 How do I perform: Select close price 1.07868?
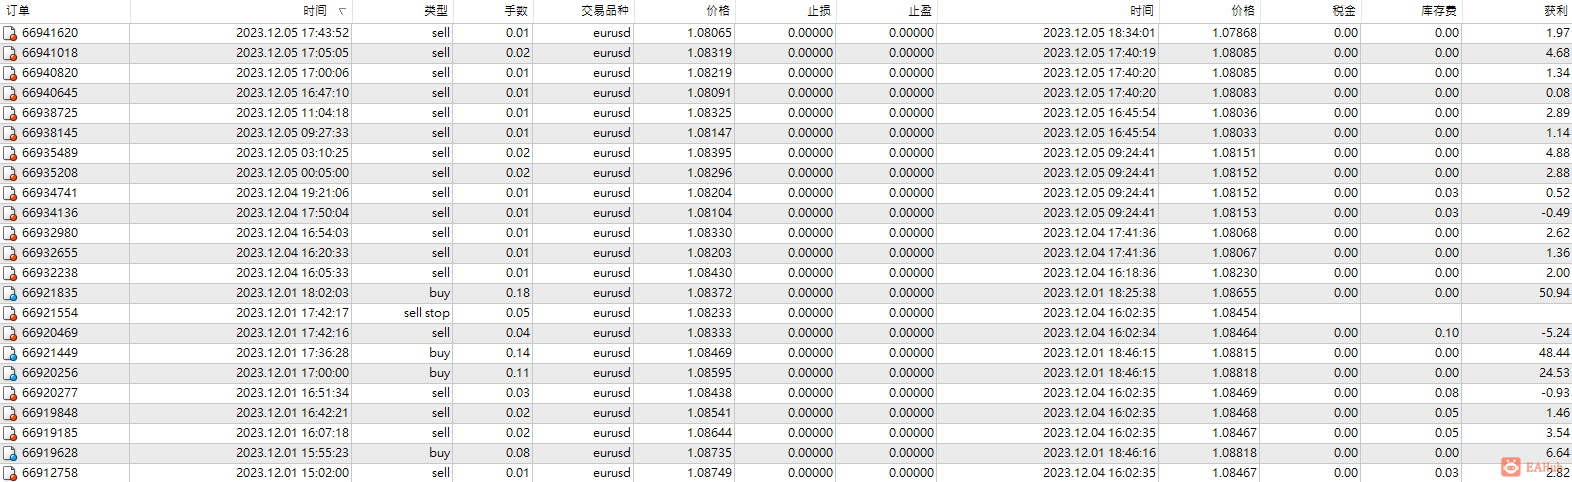click(x=1234, y=33)
